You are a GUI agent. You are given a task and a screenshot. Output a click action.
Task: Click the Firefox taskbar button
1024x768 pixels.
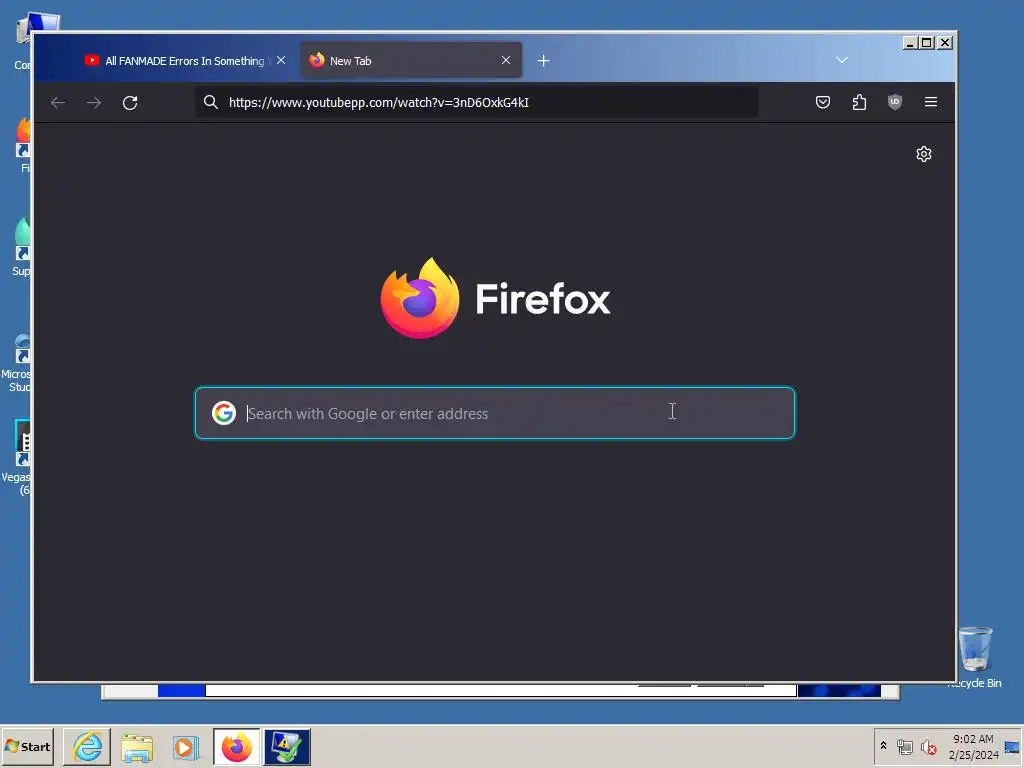236,746
